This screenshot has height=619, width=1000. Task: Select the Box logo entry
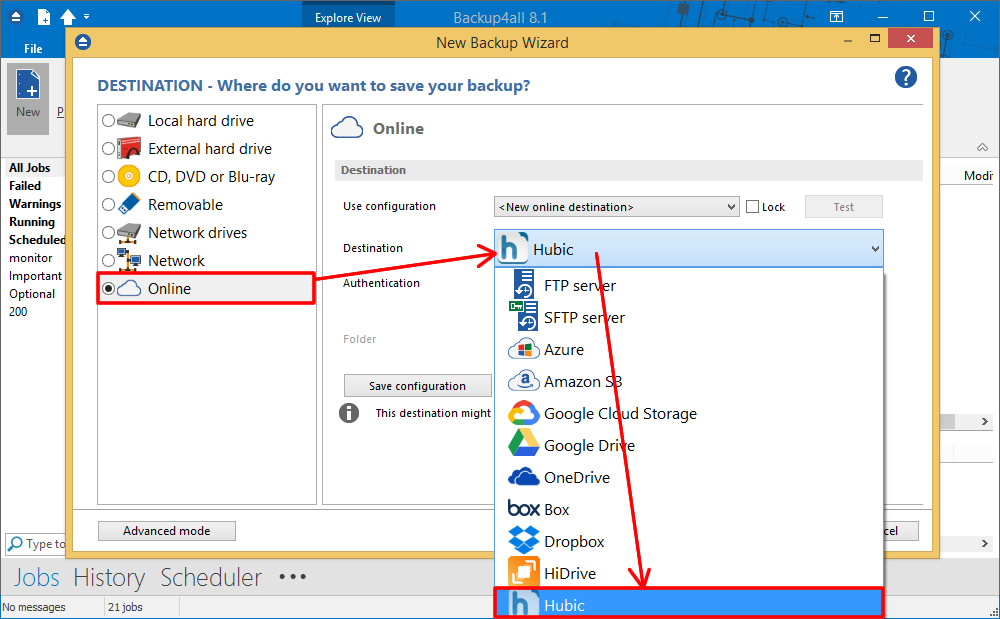[x=524, y=510]
